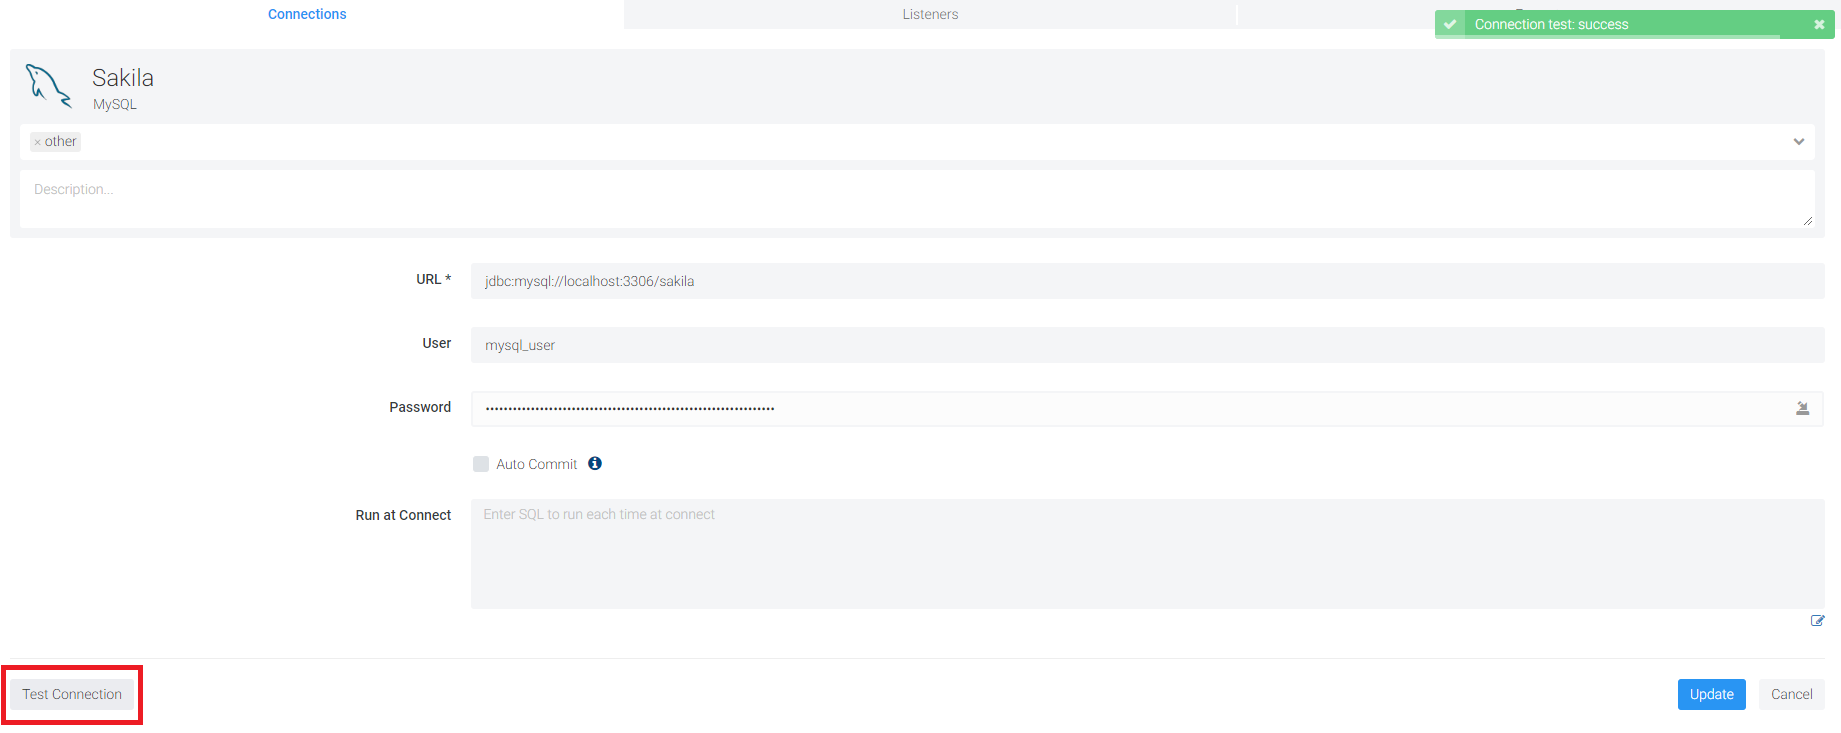This screenshot has height=733, width=1841.
Task: Open the Run at Connect edit icon
Action: pyautogui.click(x=1817, y=621)
